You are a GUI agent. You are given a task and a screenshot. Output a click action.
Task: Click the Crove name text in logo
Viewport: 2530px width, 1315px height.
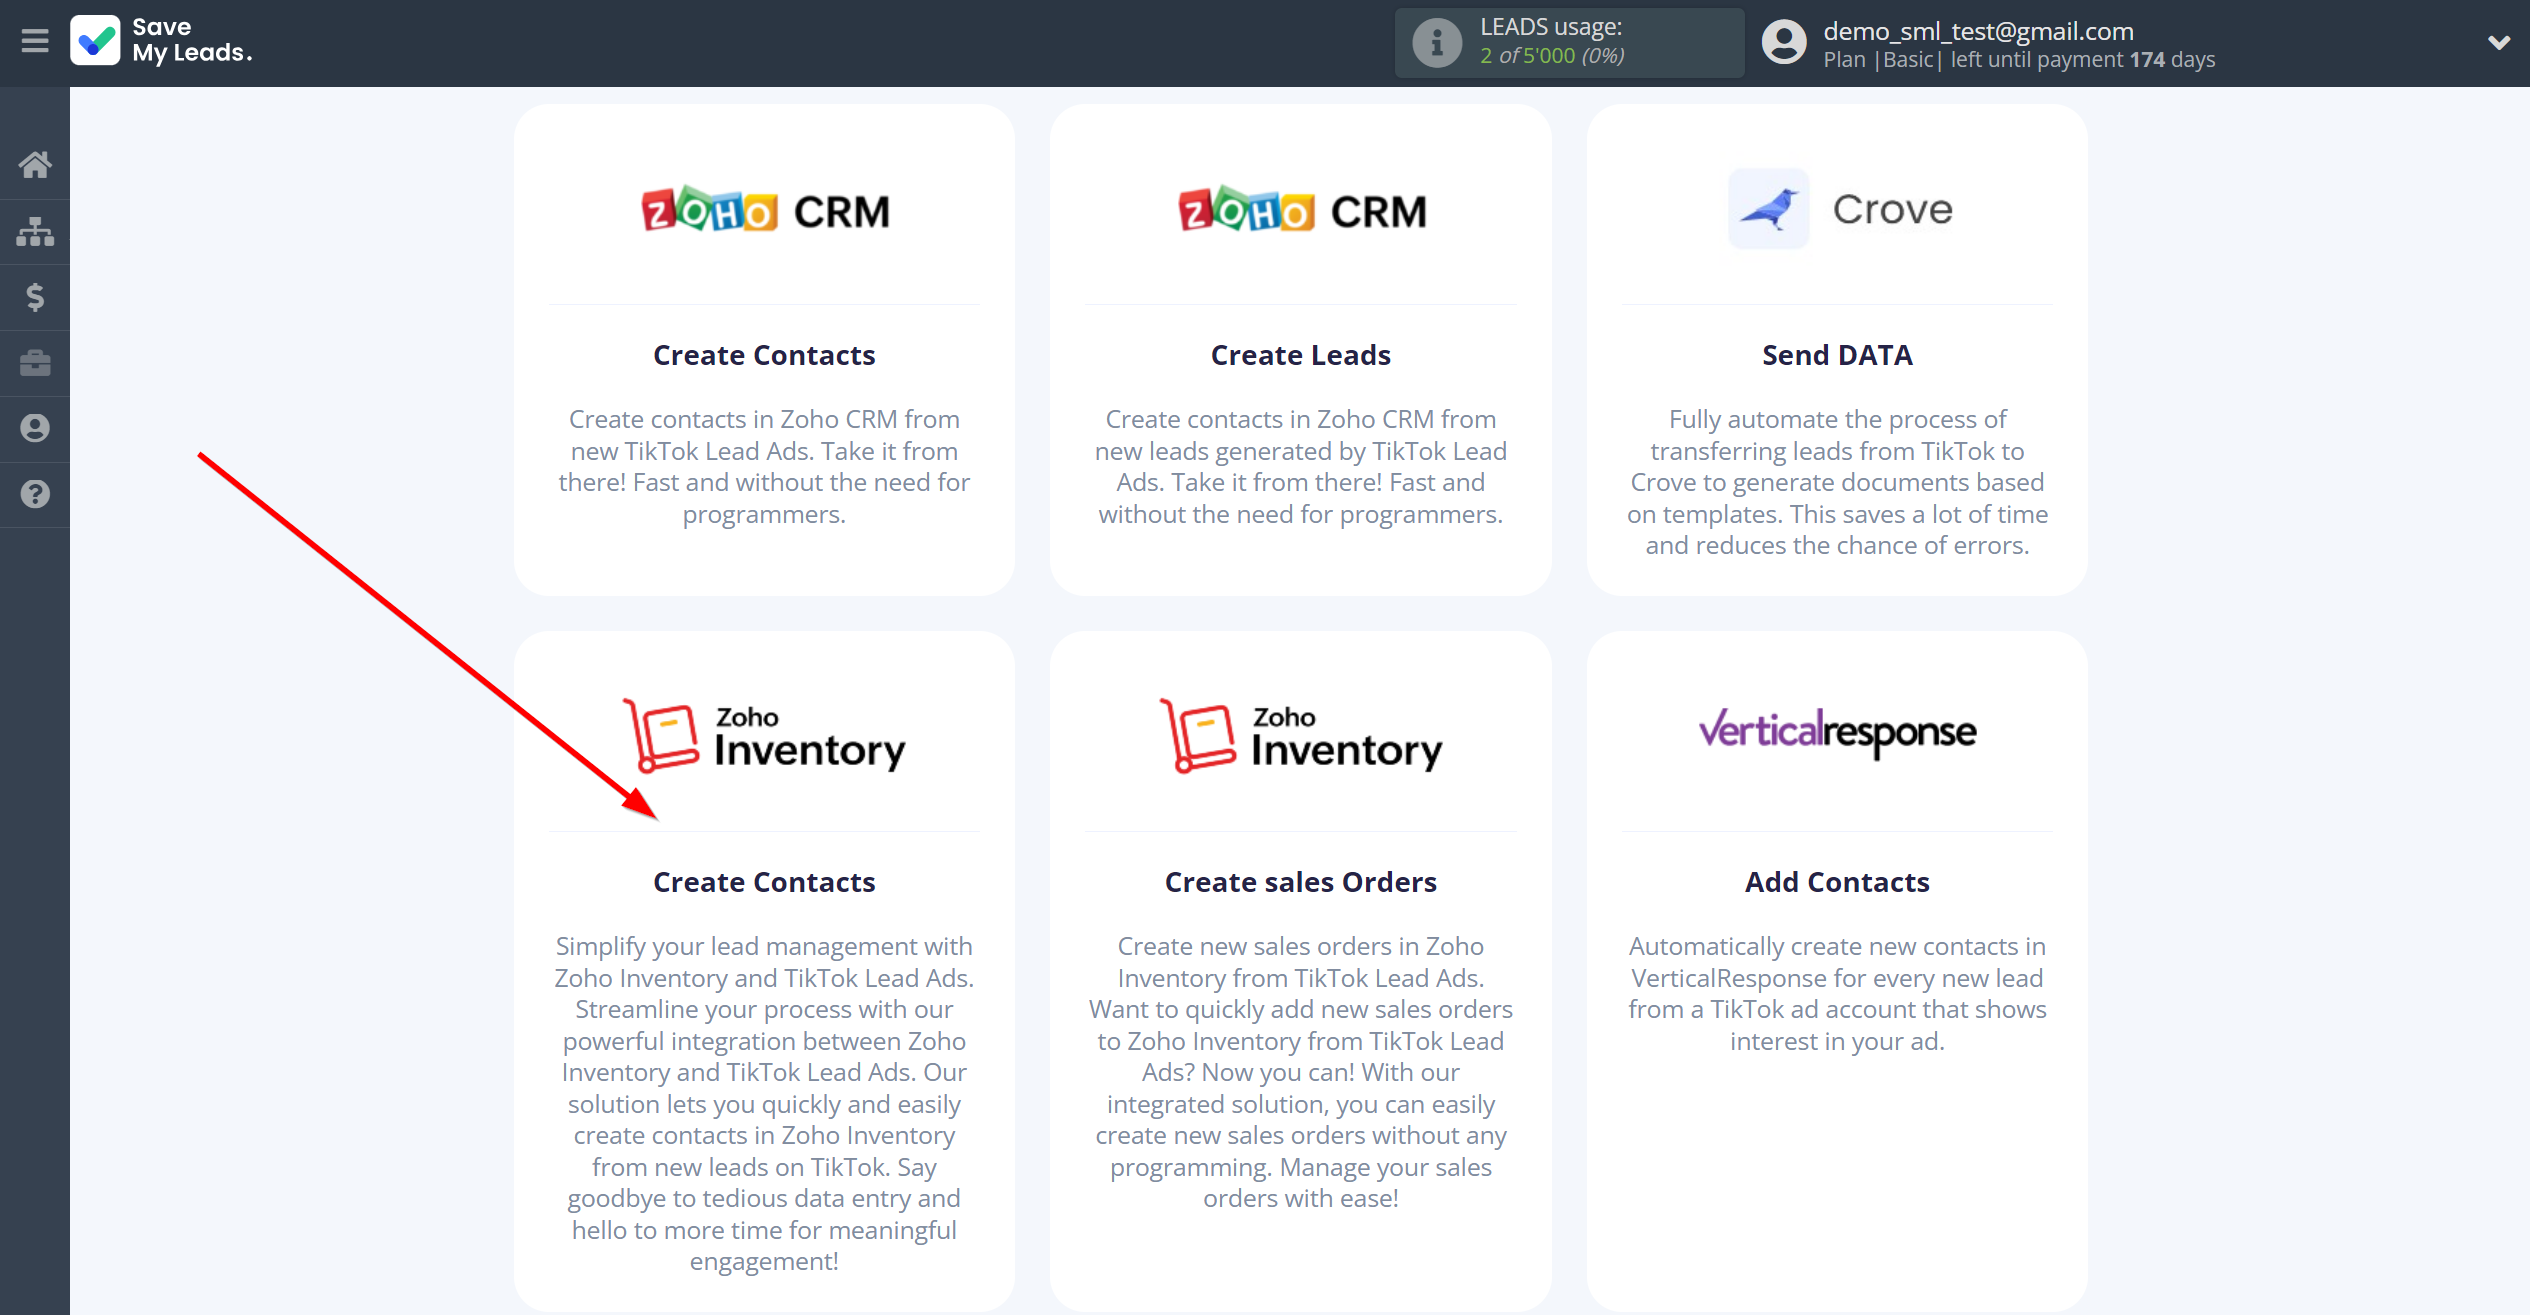point(1892,209)
